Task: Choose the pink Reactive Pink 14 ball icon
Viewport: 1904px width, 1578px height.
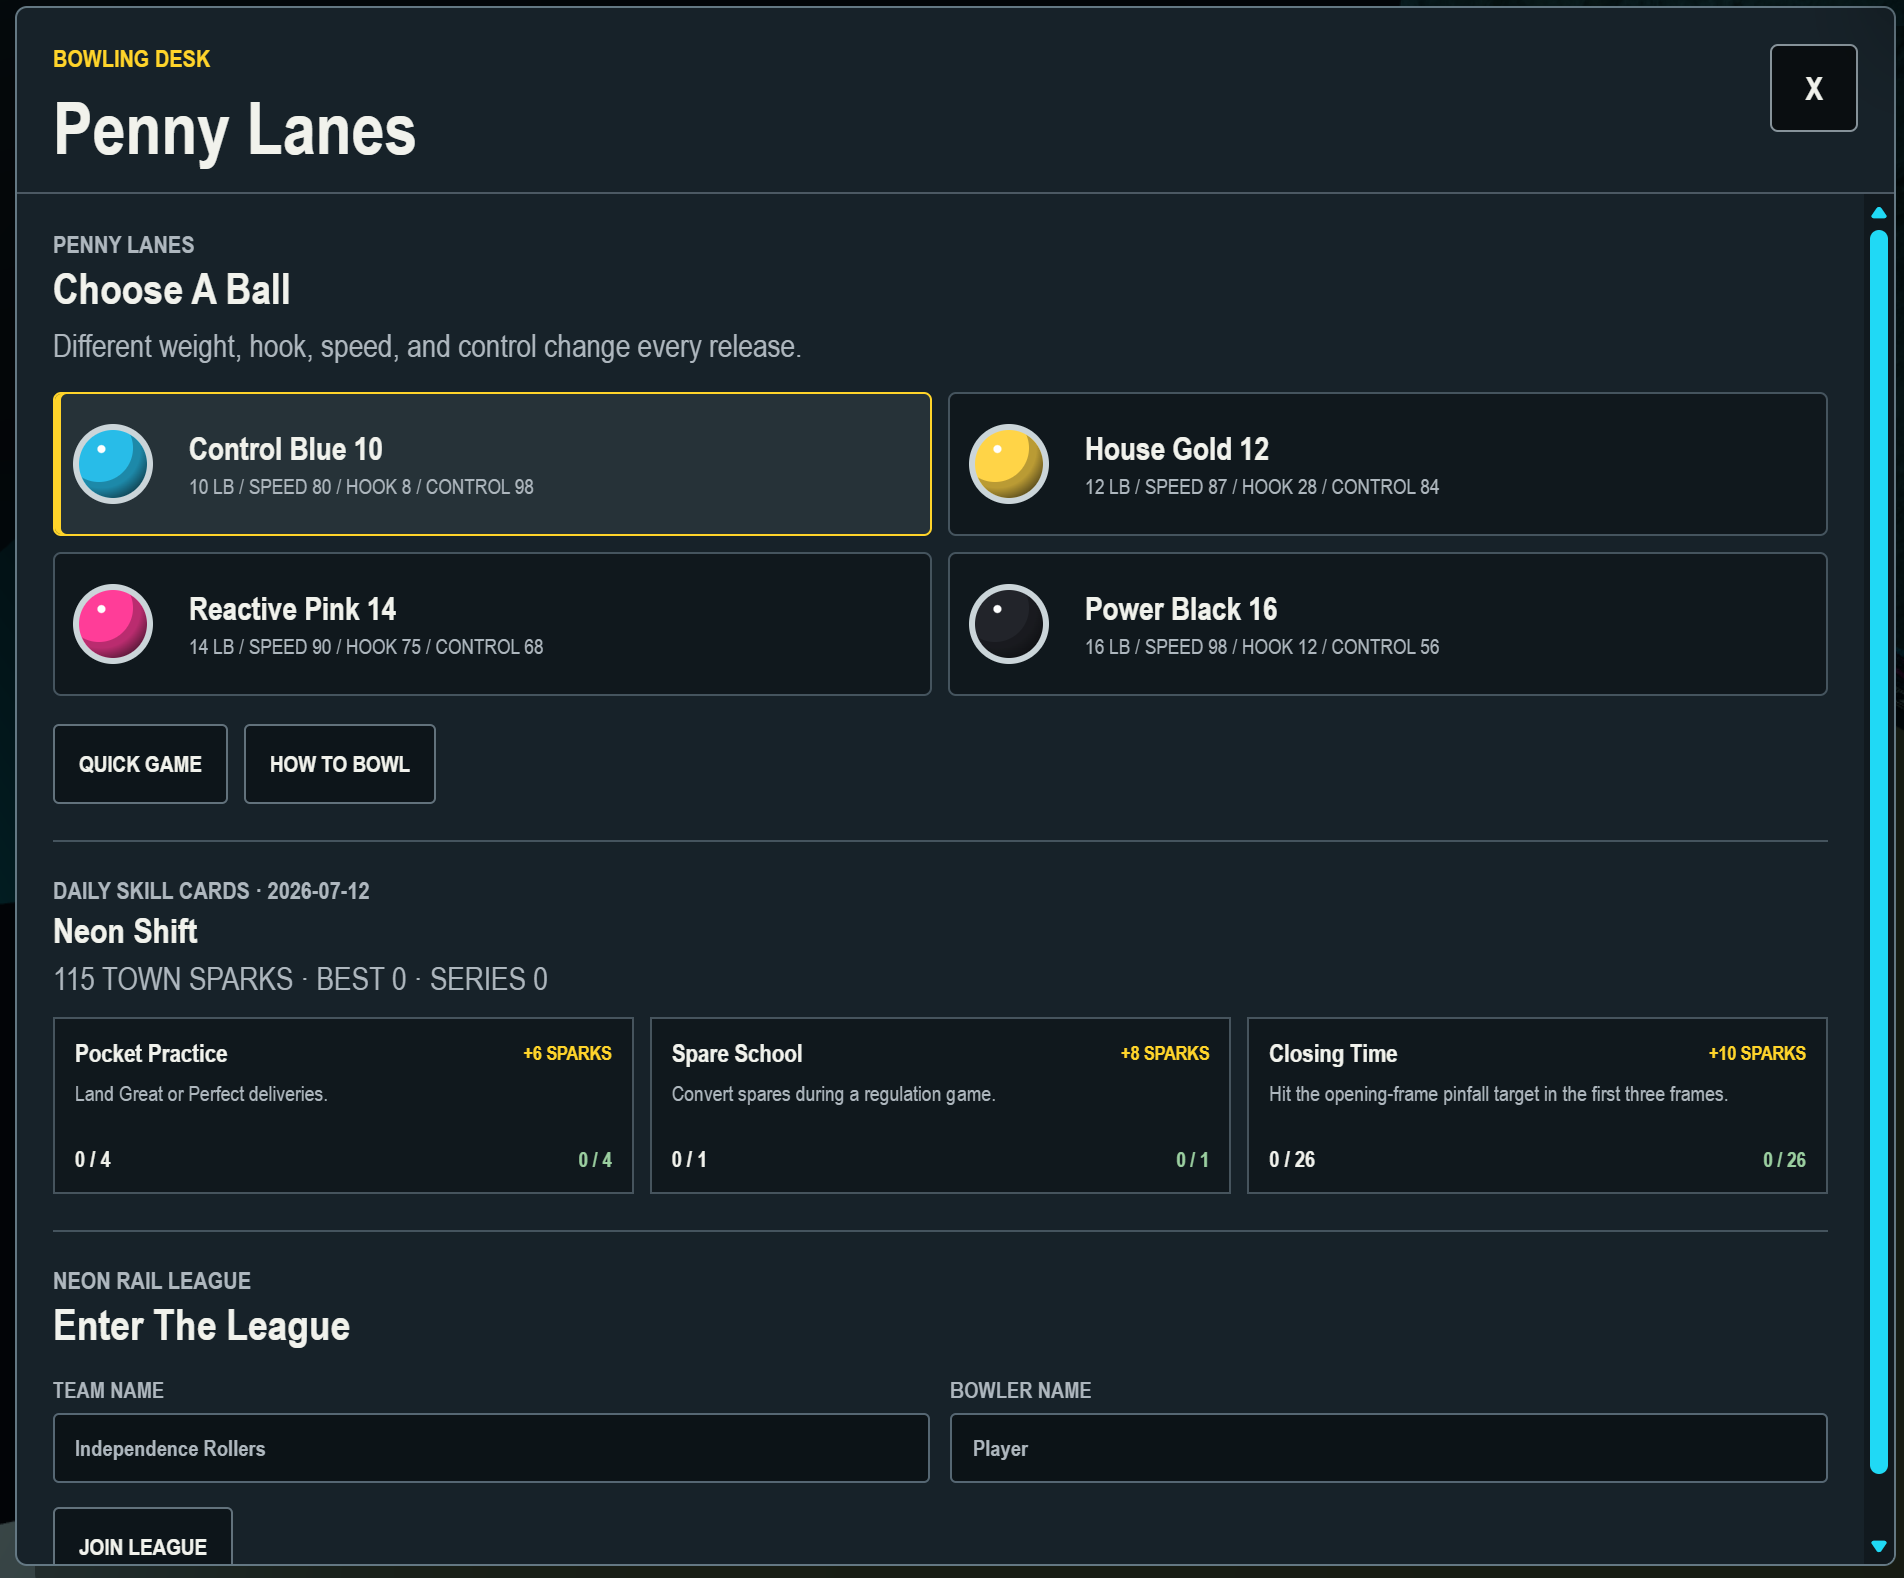Action: coord(113,624)
